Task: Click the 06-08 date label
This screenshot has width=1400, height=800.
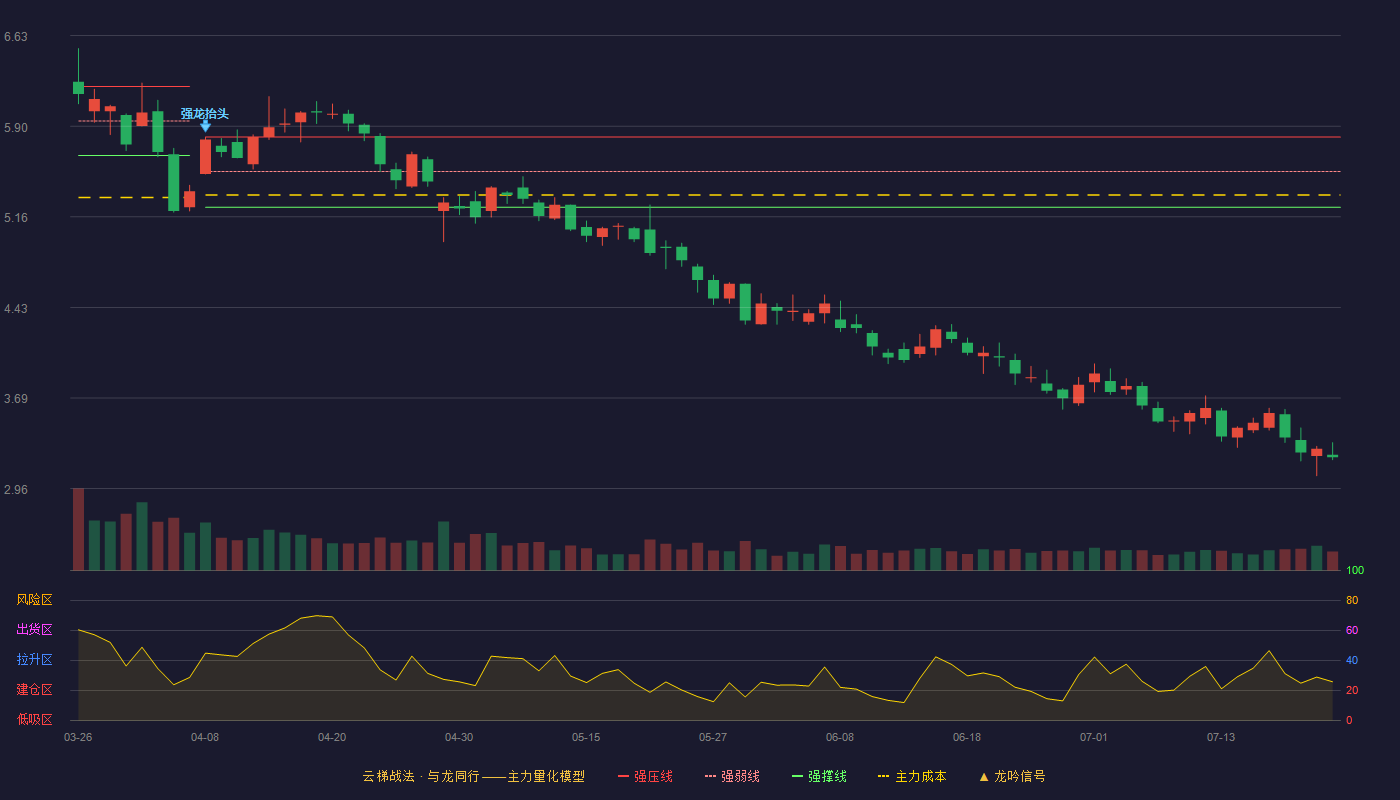Action: (x=840, y=737)
